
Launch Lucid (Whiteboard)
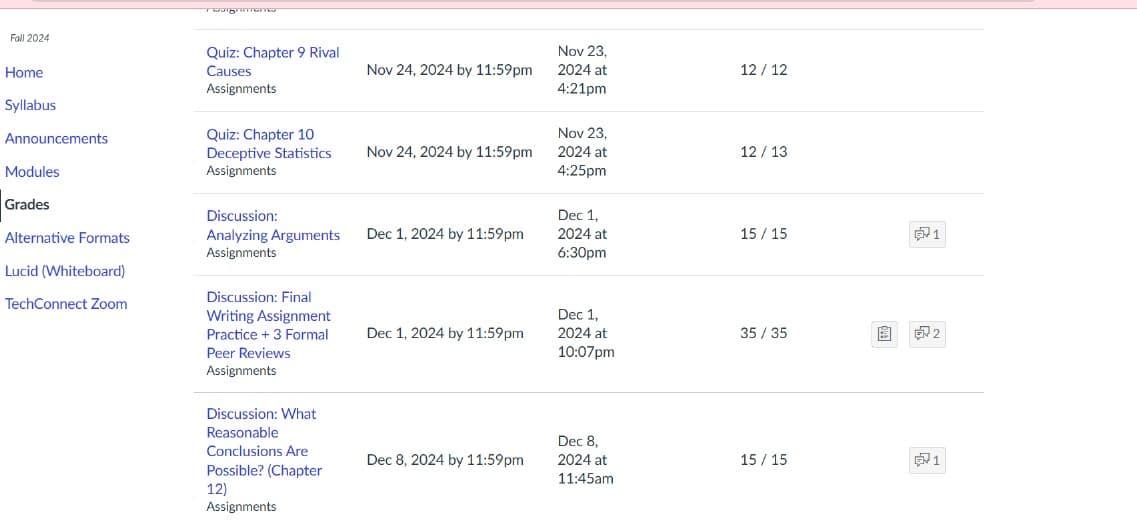point(65,271)
